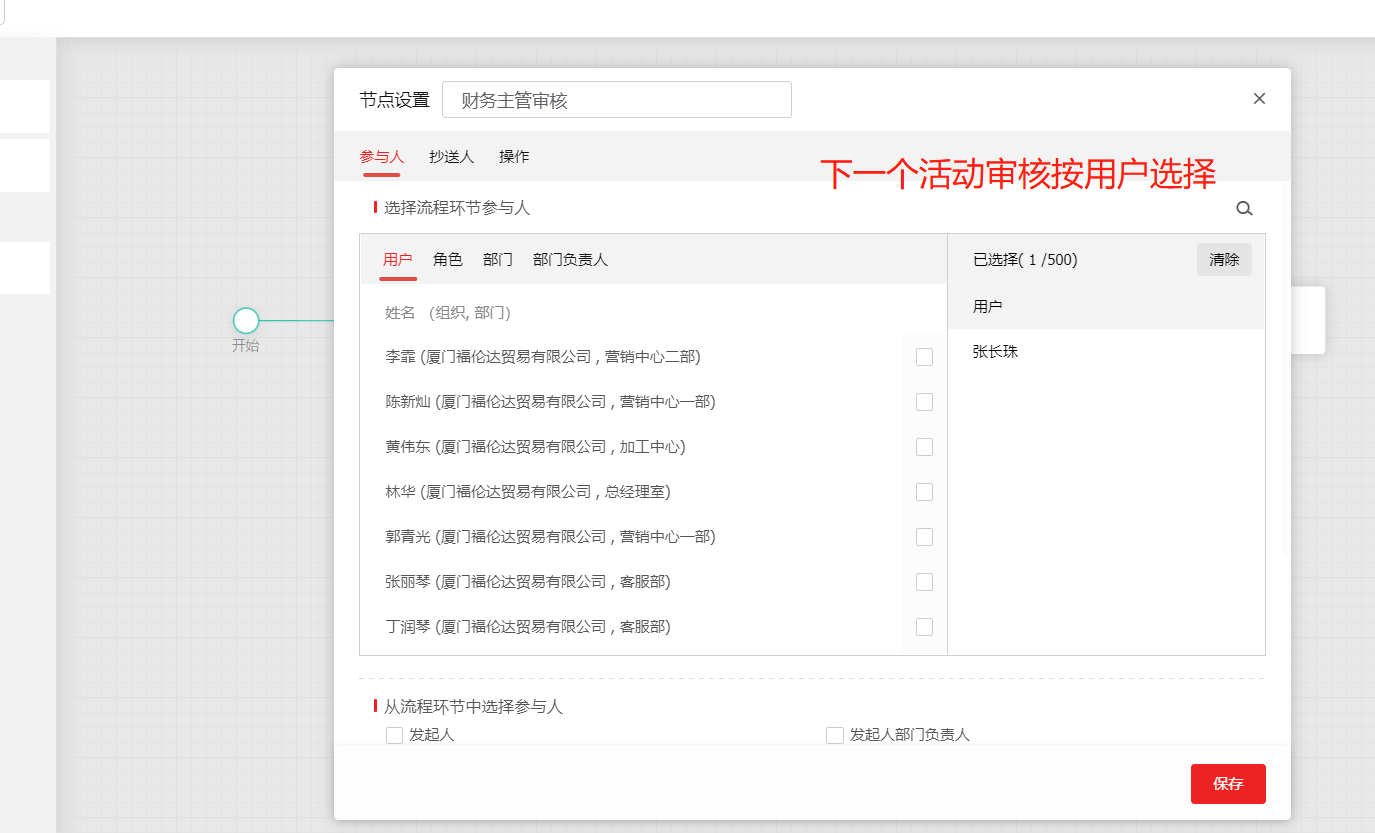Click the 清除 button to clear selection
Viewport: 1375px width, 833px height.
pyautogui.click(x=1224, y=259)
